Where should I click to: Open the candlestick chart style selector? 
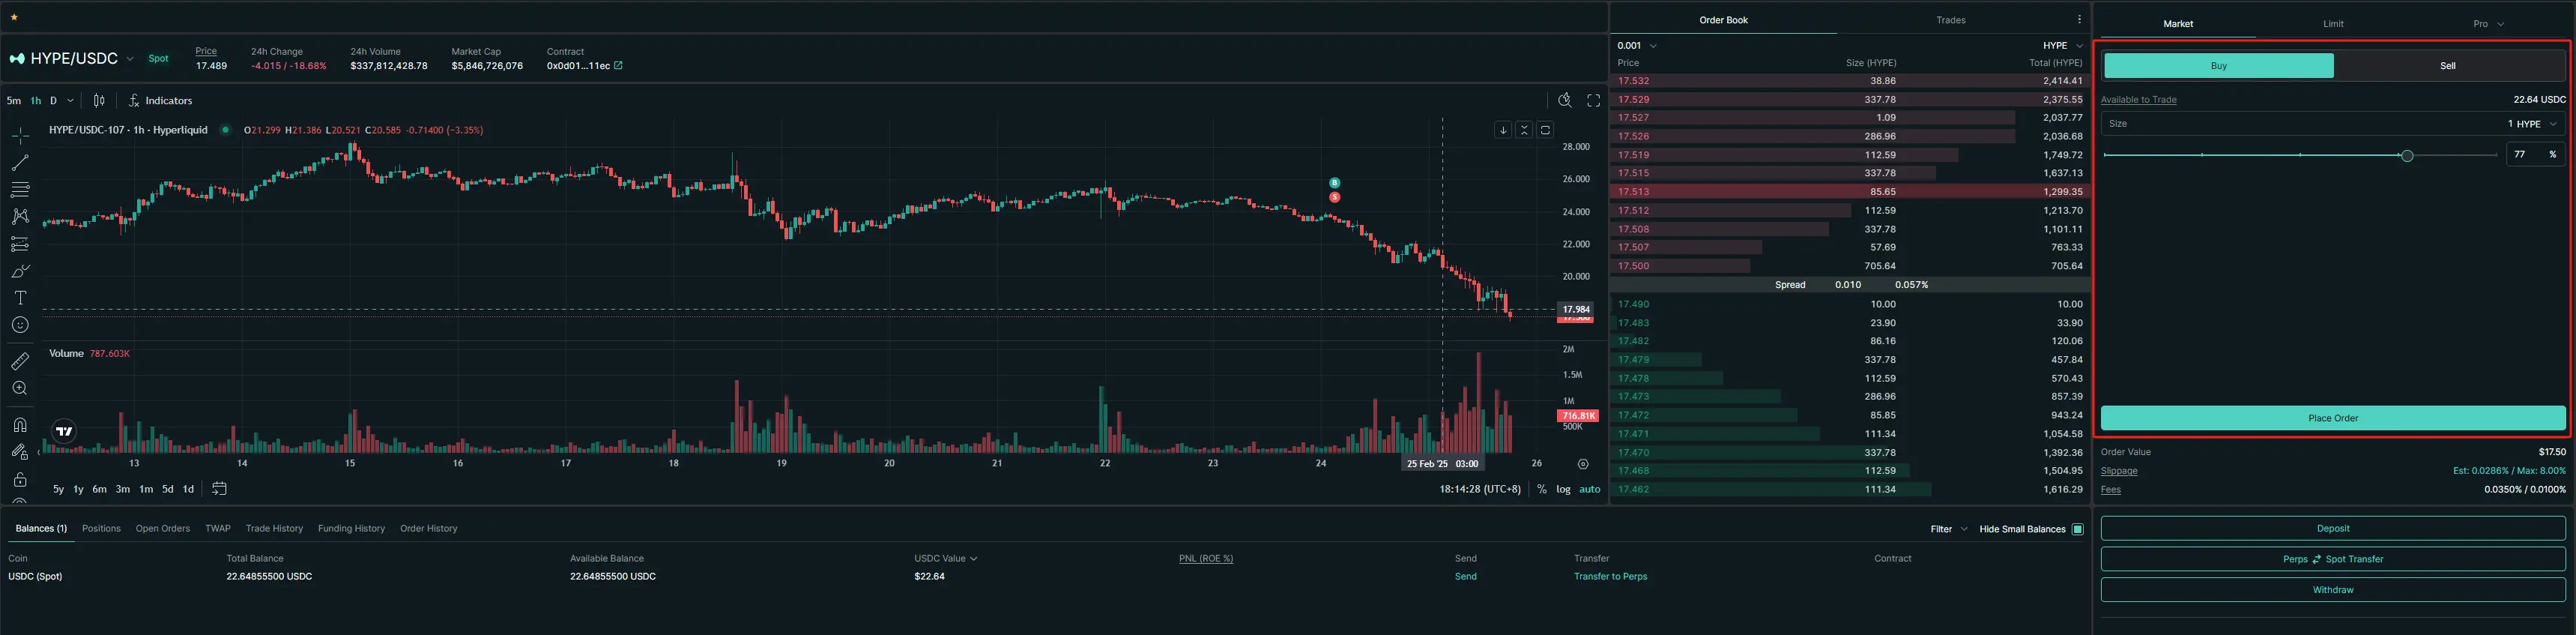(99, 100)
